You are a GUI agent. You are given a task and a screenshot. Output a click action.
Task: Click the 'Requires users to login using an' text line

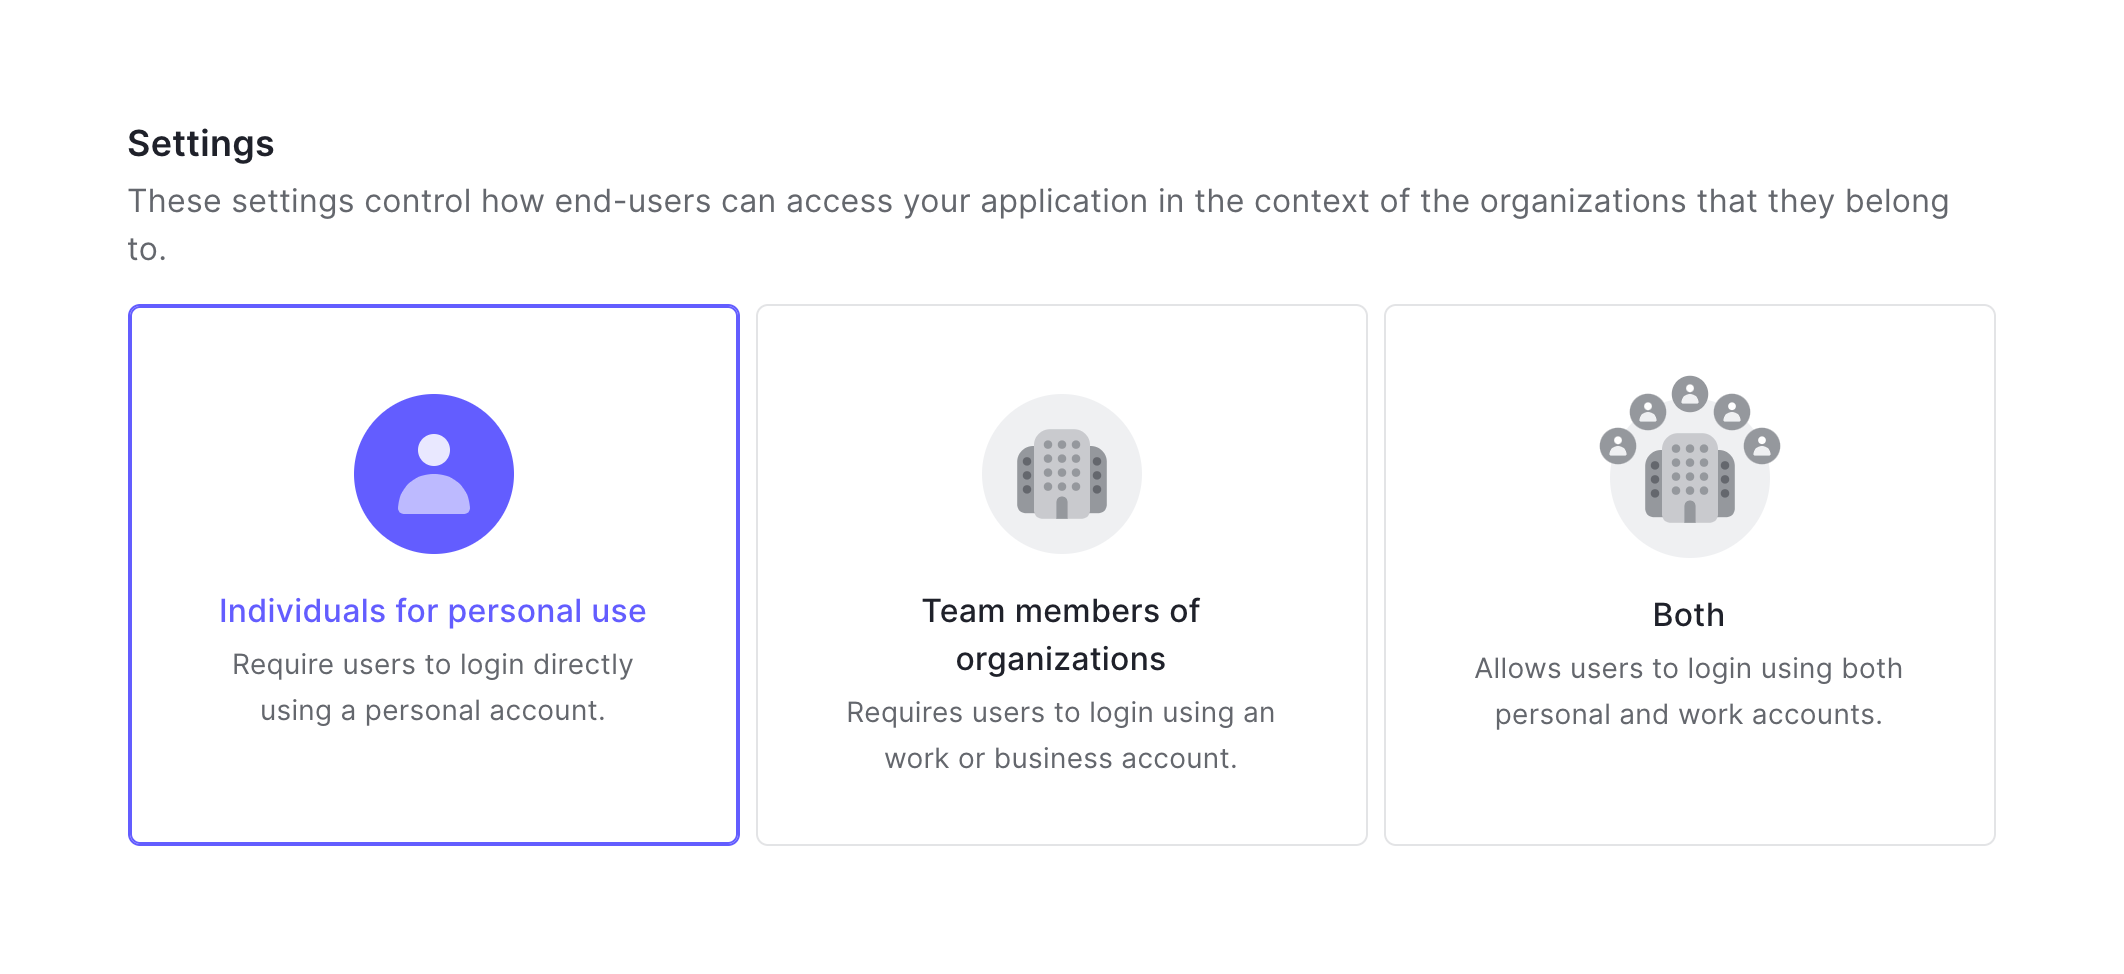click(x=1060, y=713)
